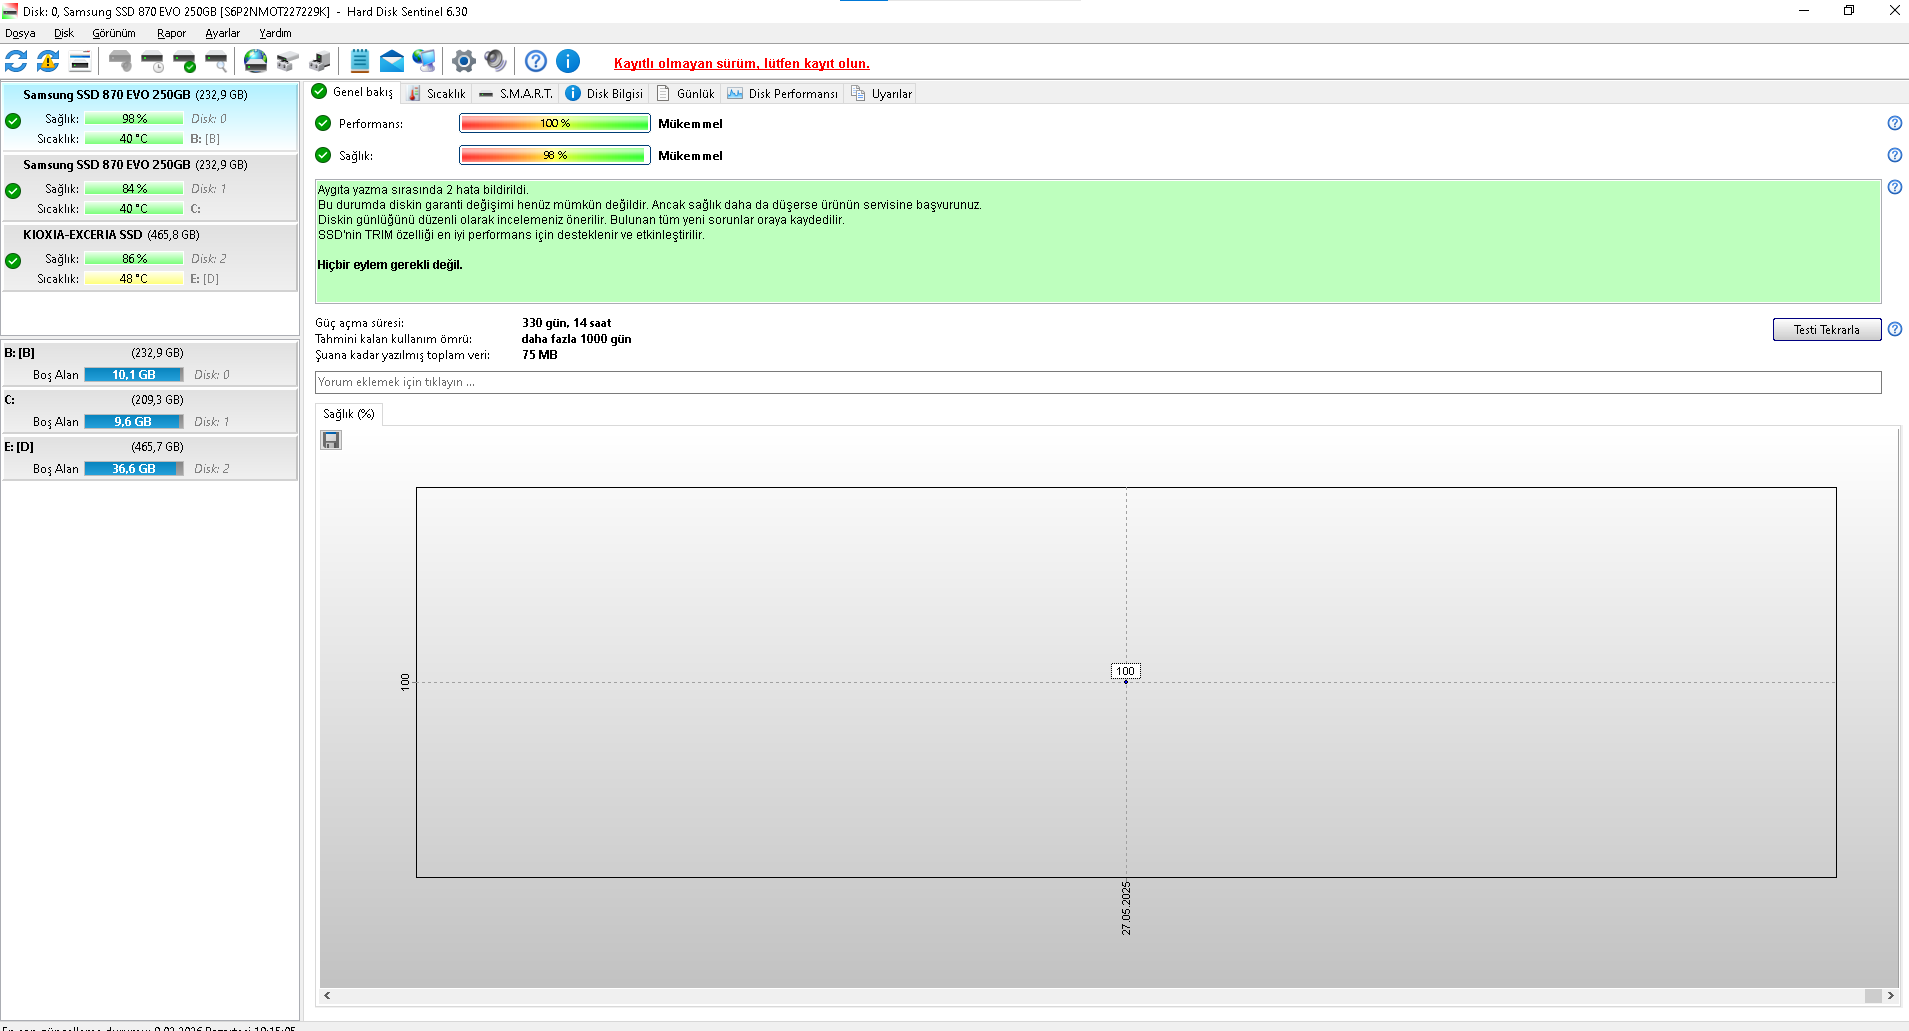Open help with the question mark toolbar icon

(x=536, y=61)
